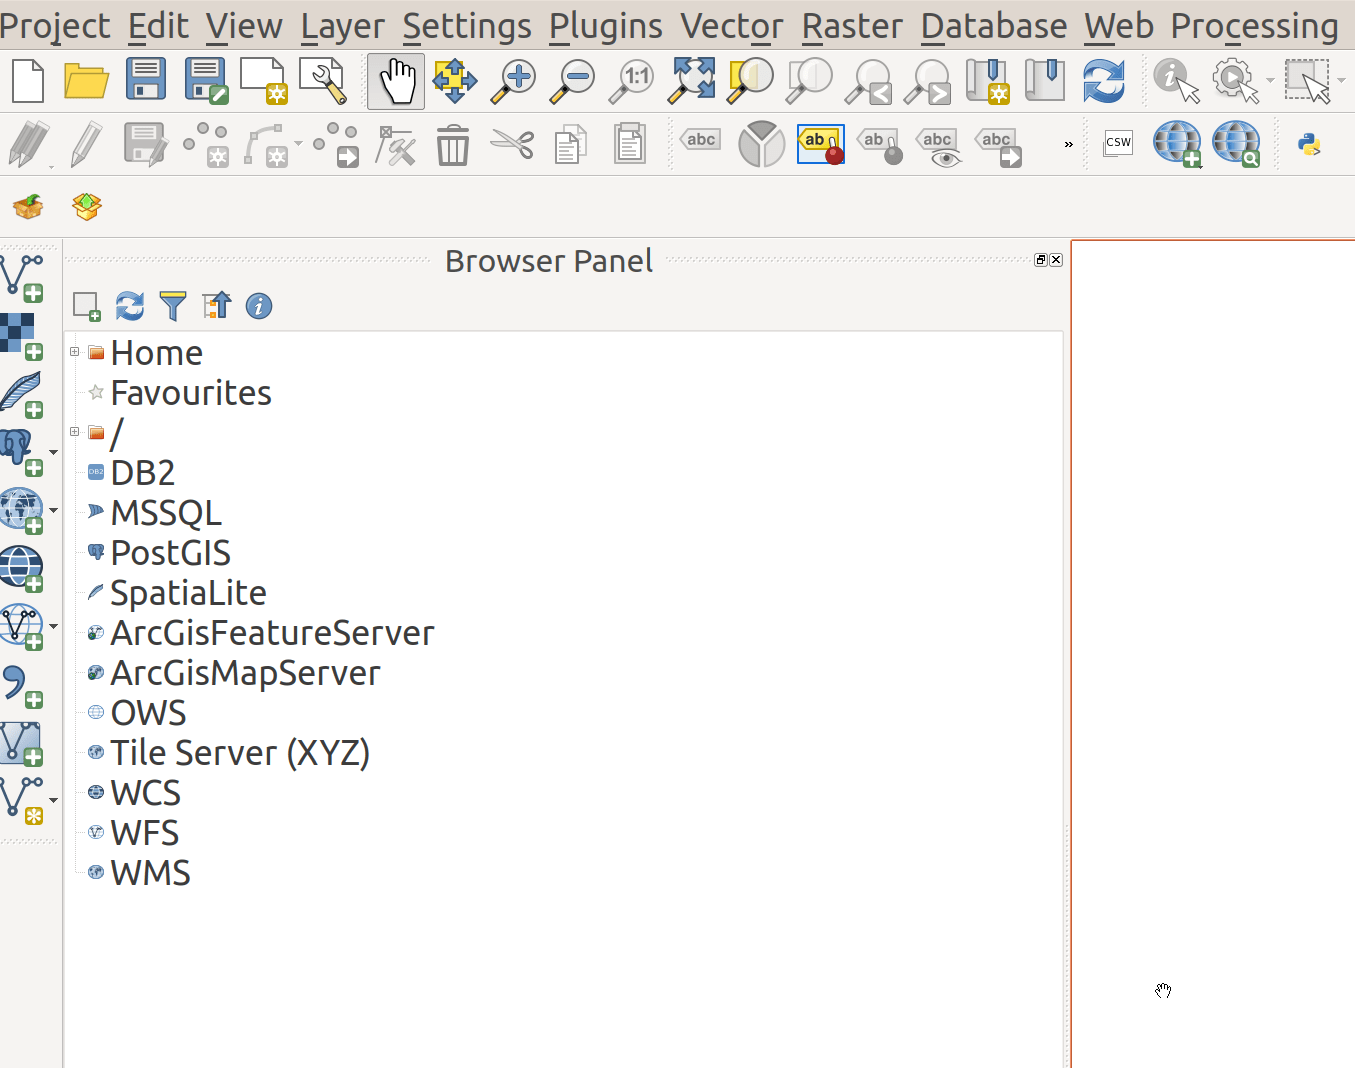Open the composer manager

322,81
